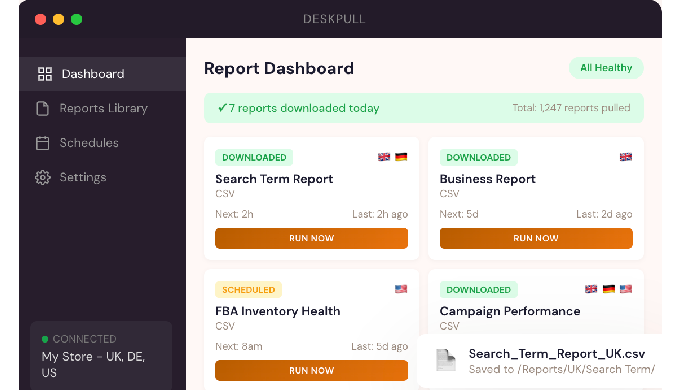The width and height of the screenshot is (680, 390).
Task: Click the green connected status dot
Action: 45,339
